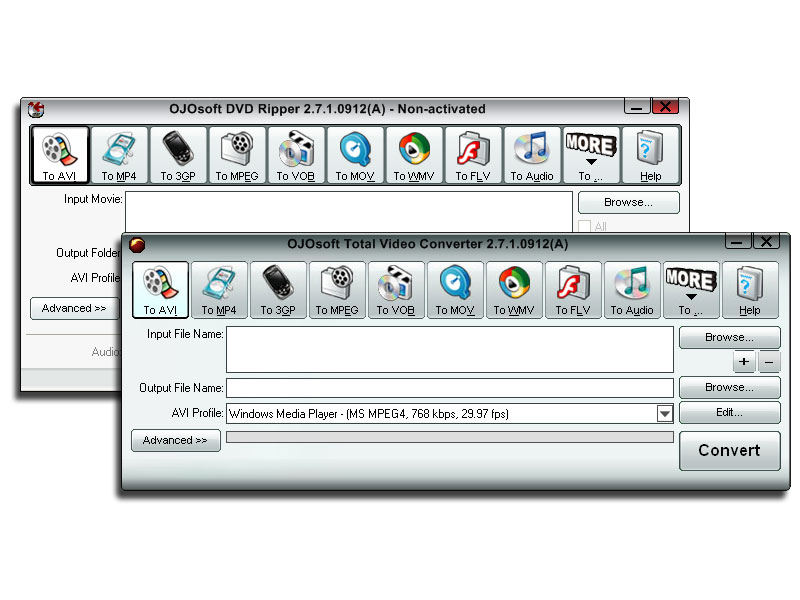Choose To MP4 in DVD Ripper window
Screen dimensions: 800x600
point(119,155)
